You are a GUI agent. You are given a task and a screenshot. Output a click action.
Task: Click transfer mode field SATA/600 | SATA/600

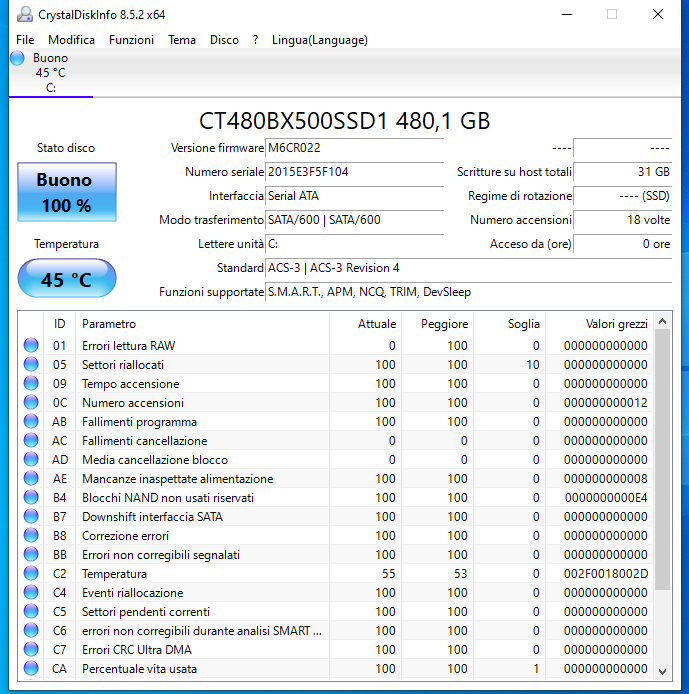pyautogui.click(x=354, y=220)
